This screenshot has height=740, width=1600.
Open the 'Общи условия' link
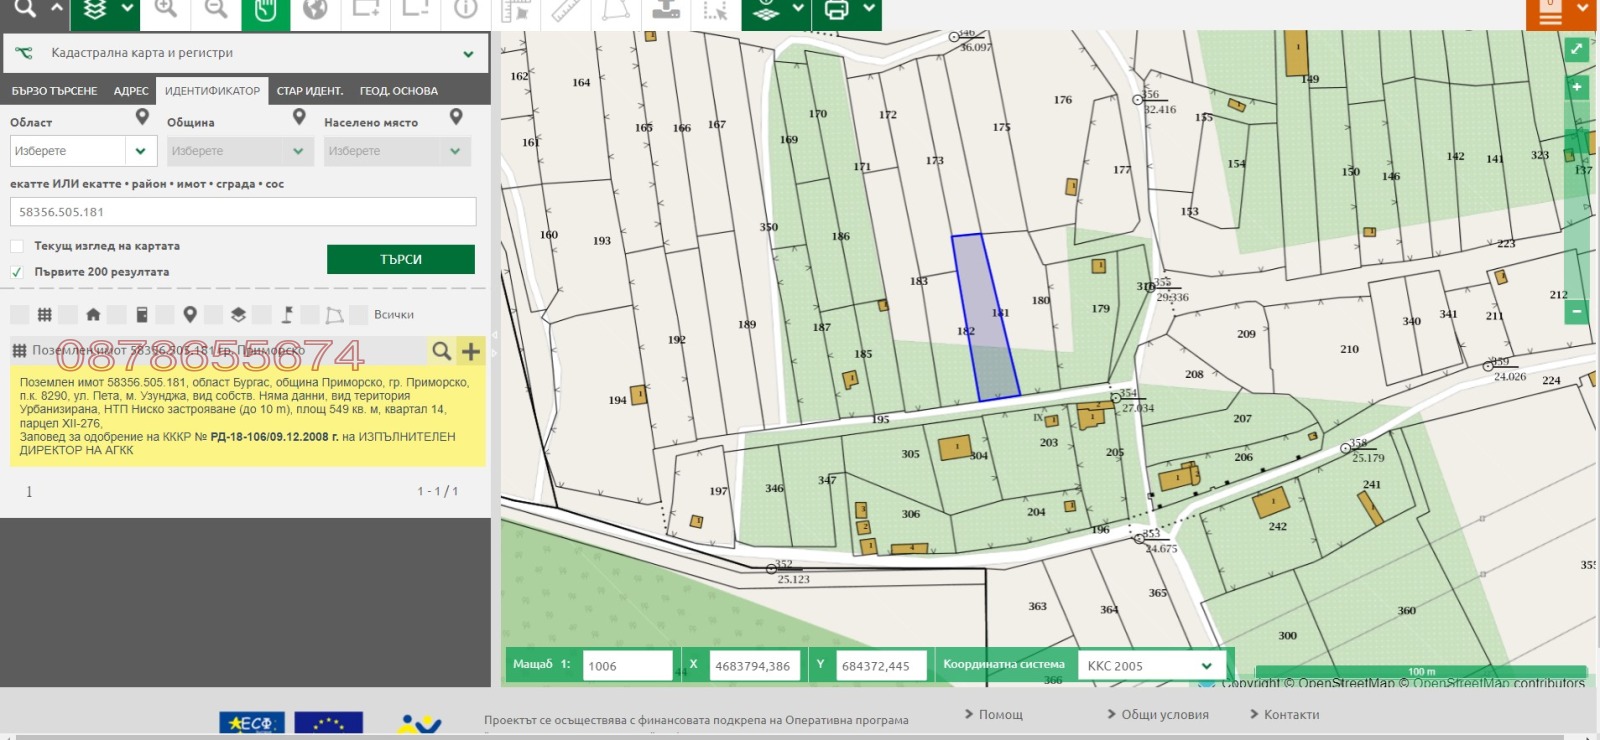click(x=1158, y=715)
